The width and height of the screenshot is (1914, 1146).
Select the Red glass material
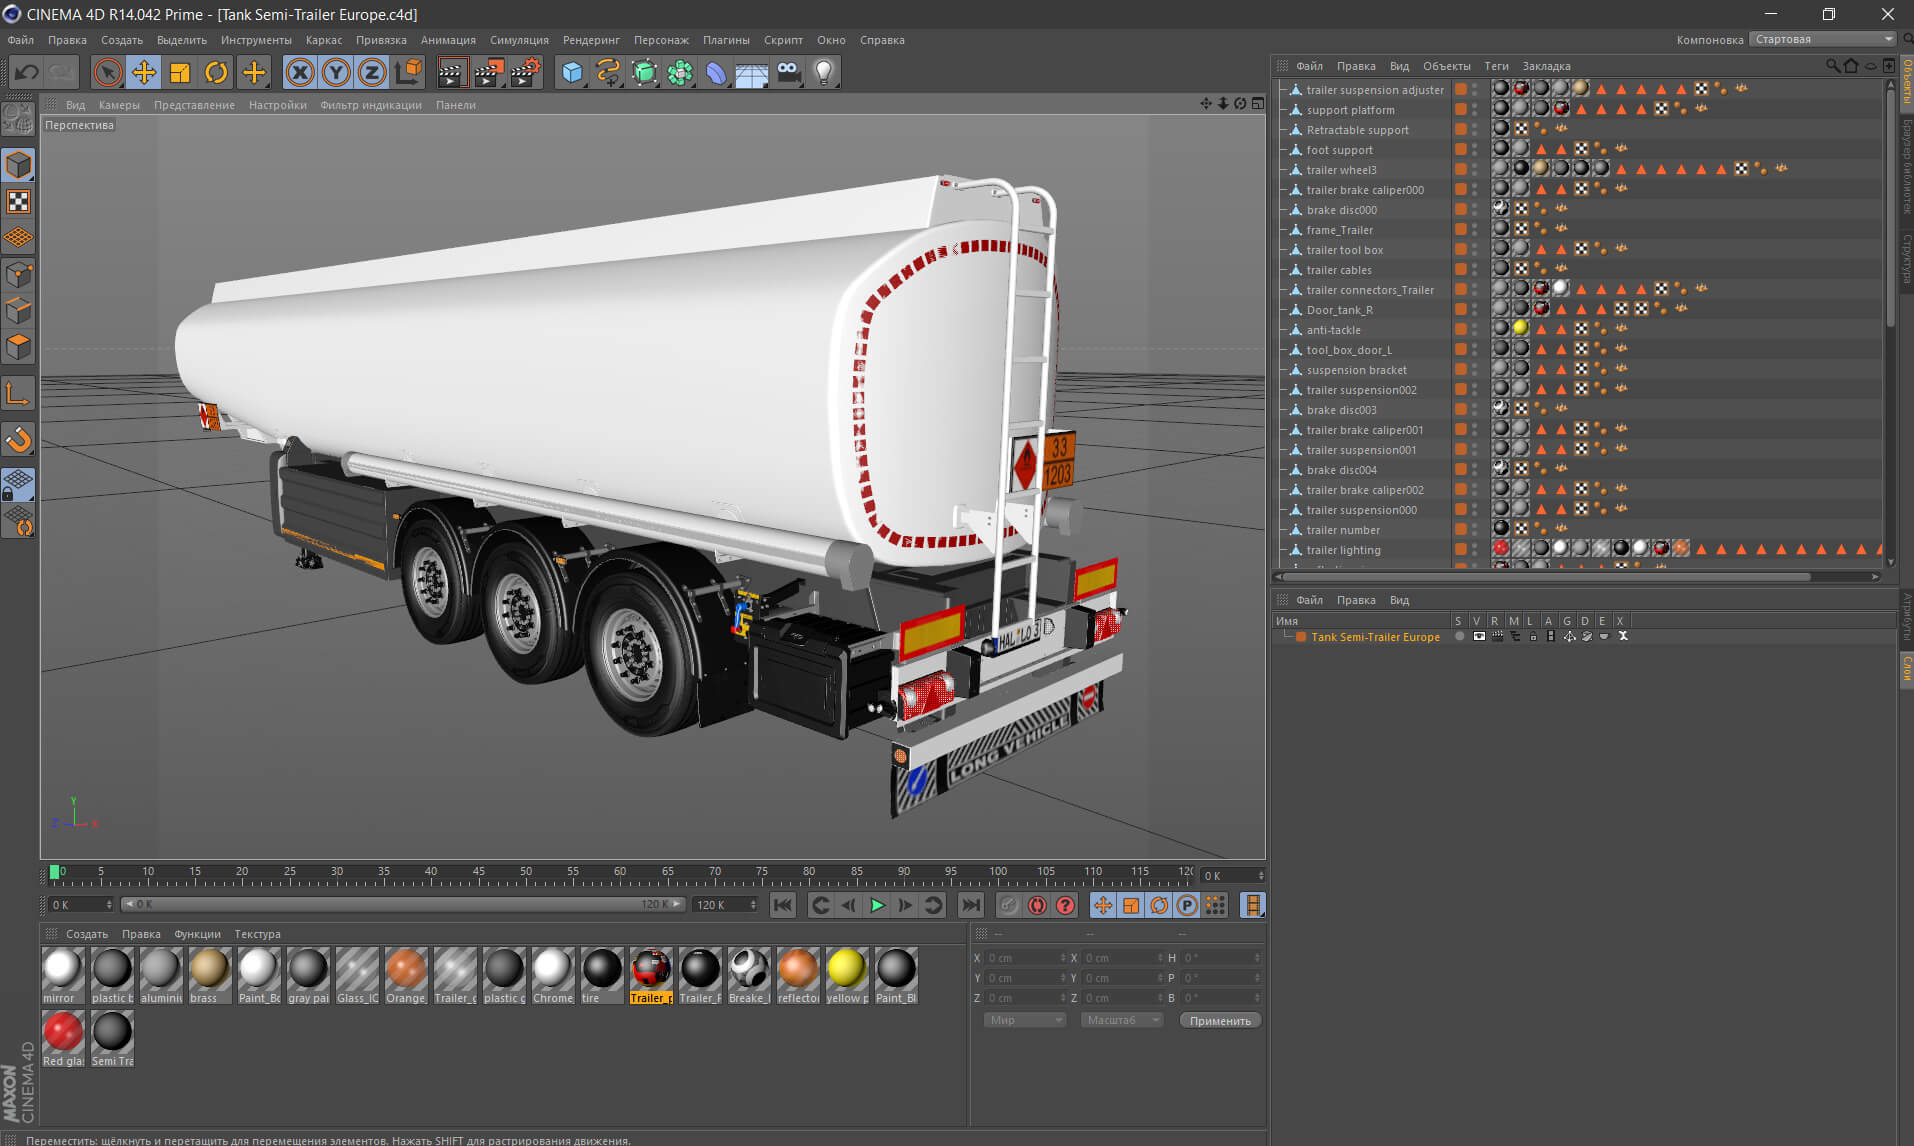[x=62, y=1038]
